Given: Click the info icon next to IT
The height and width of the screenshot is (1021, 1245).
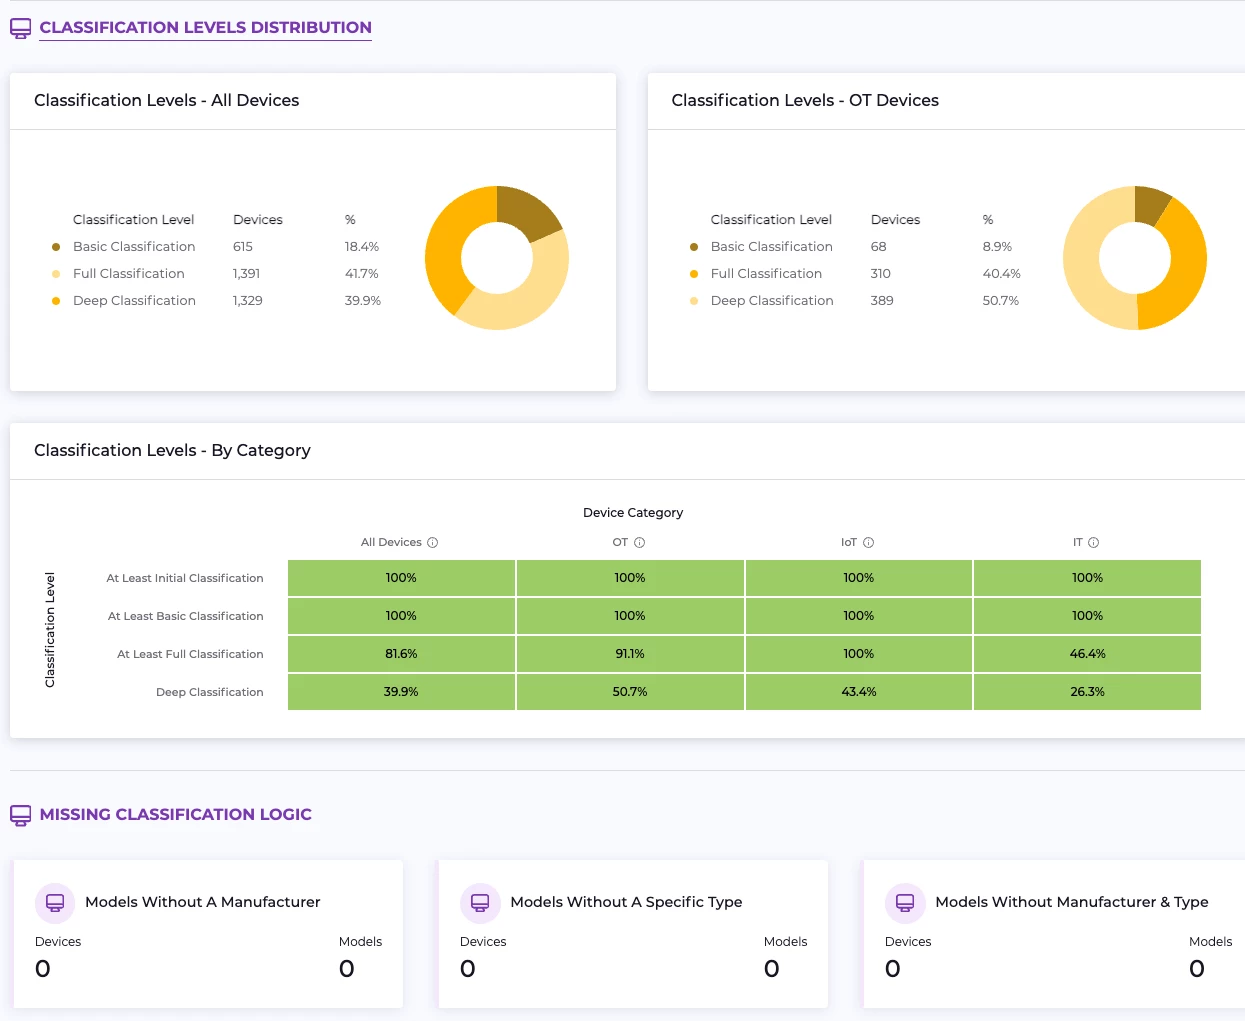Looking at the screenshot, I should [1094, 543].
